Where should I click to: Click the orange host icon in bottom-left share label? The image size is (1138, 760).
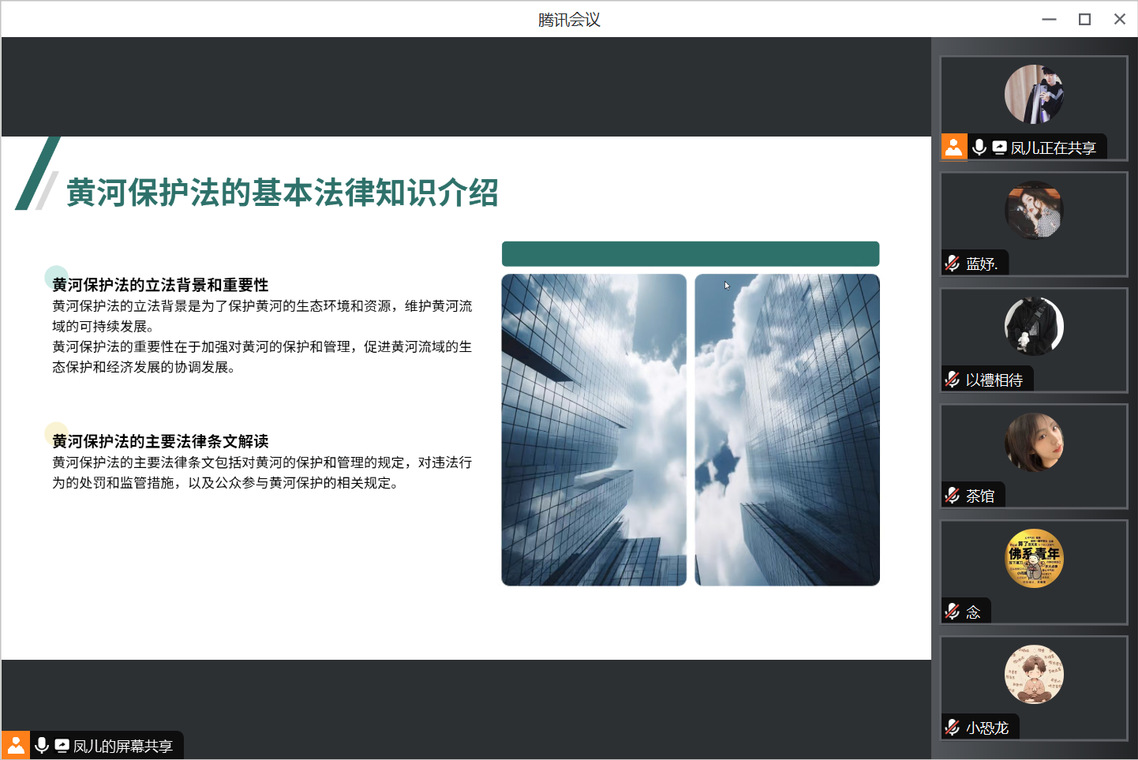point(16,745)
